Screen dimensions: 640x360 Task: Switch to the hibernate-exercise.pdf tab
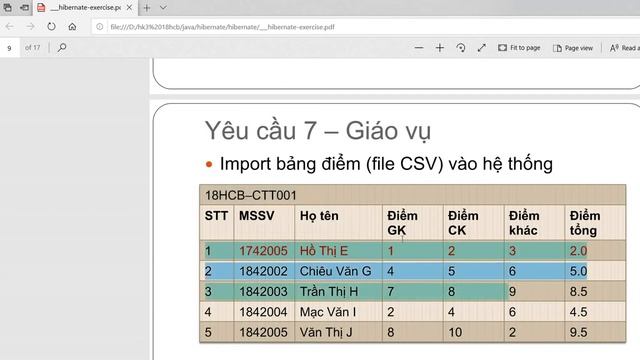(x=84, y=7)
